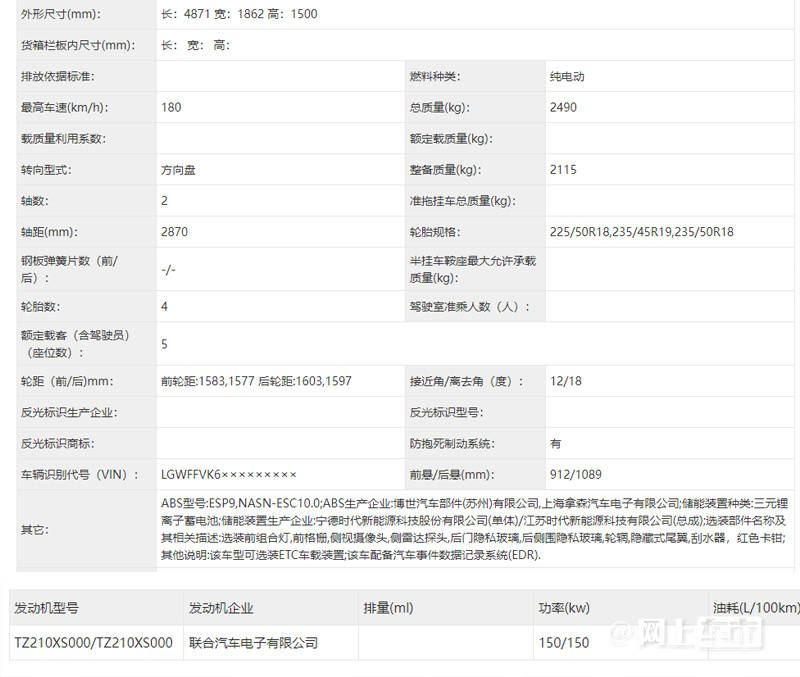800x677 pixels.
Task: Select the 轮胎规格 label
Action: [435, 232]
